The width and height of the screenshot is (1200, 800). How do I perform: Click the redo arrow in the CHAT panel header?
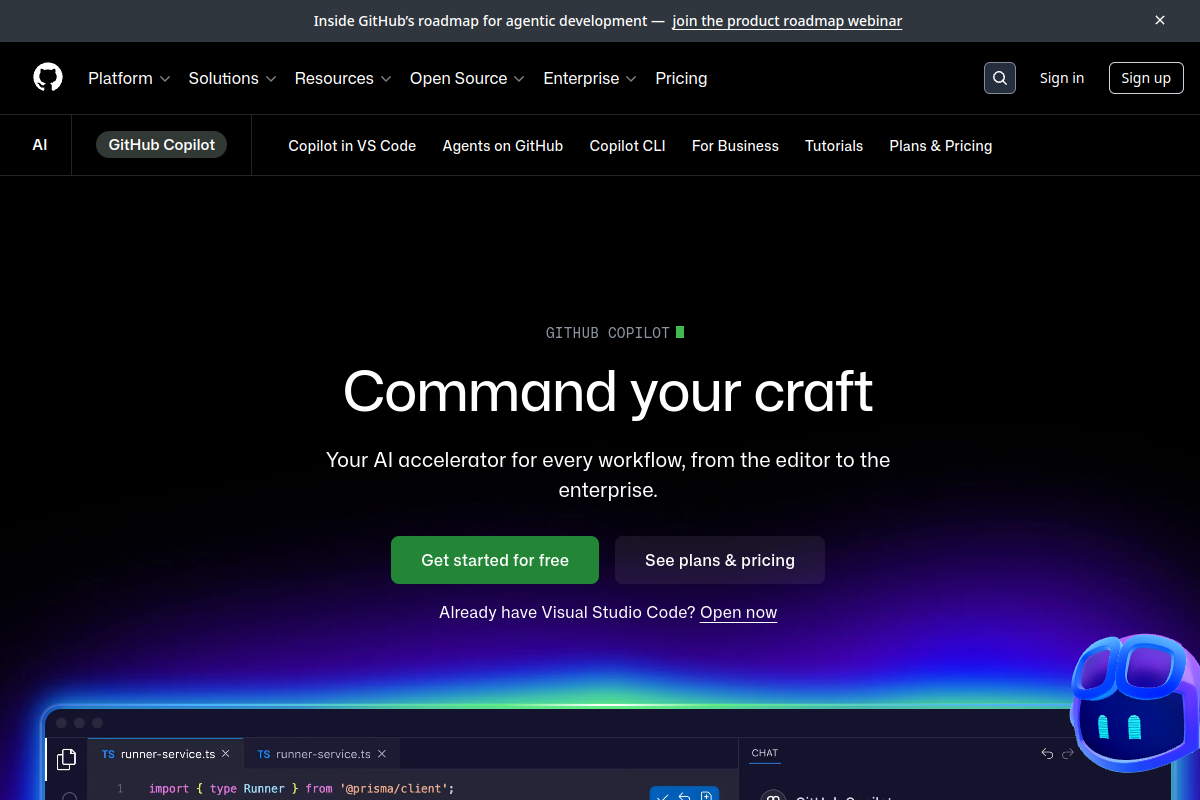(x=1068, y=753)
